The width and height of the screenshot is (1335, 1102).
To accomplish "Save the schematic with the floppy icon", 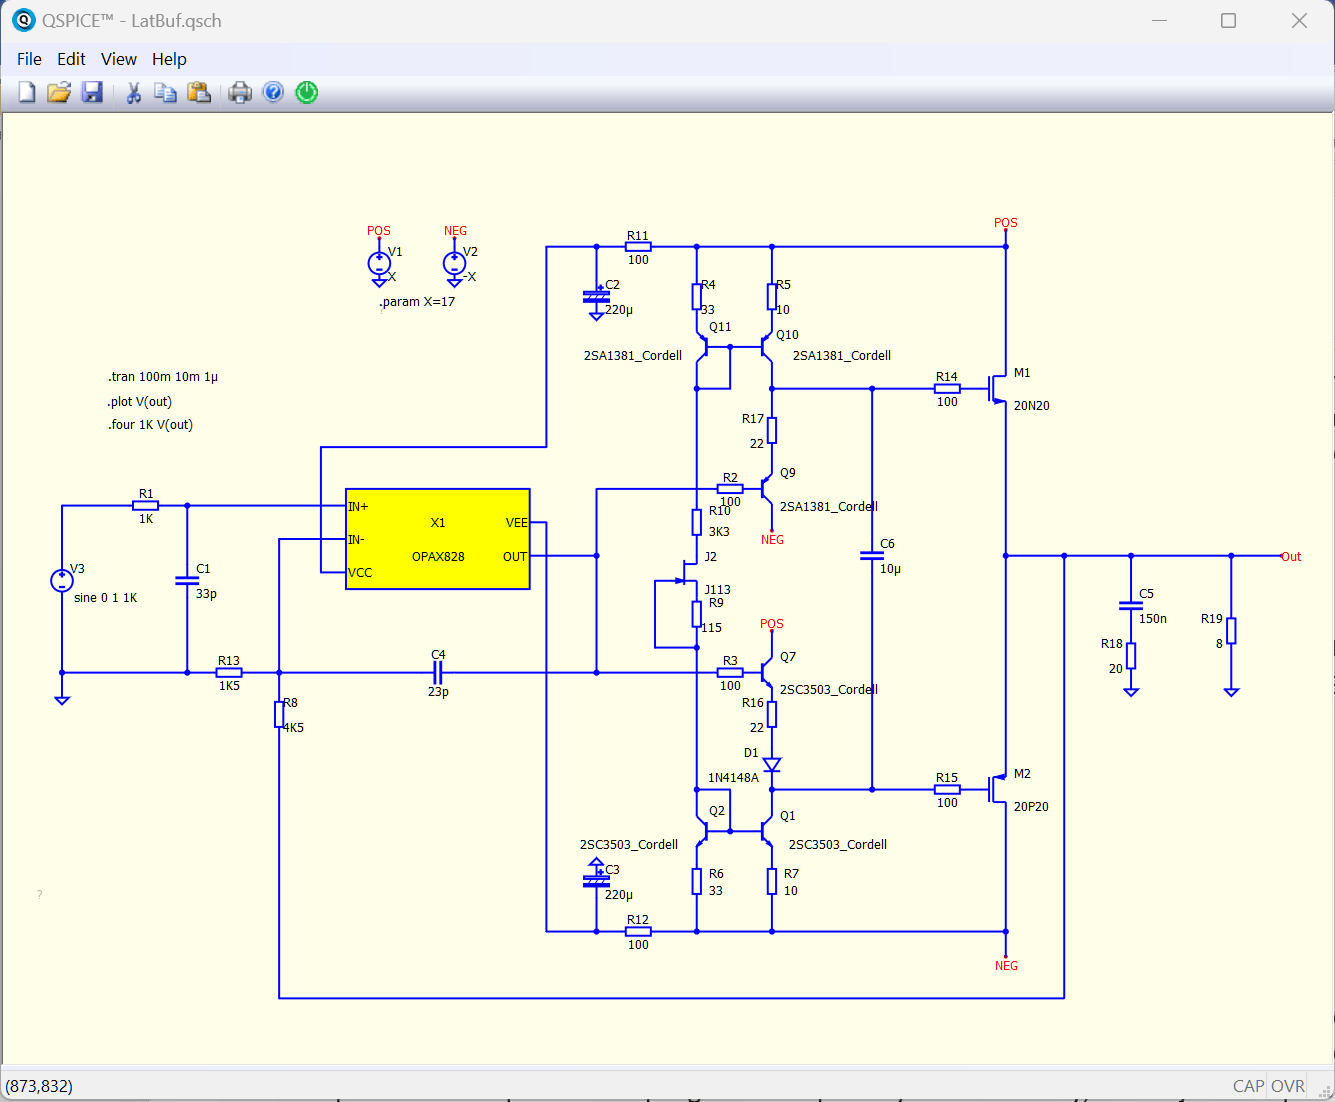I will coord(92,93).
